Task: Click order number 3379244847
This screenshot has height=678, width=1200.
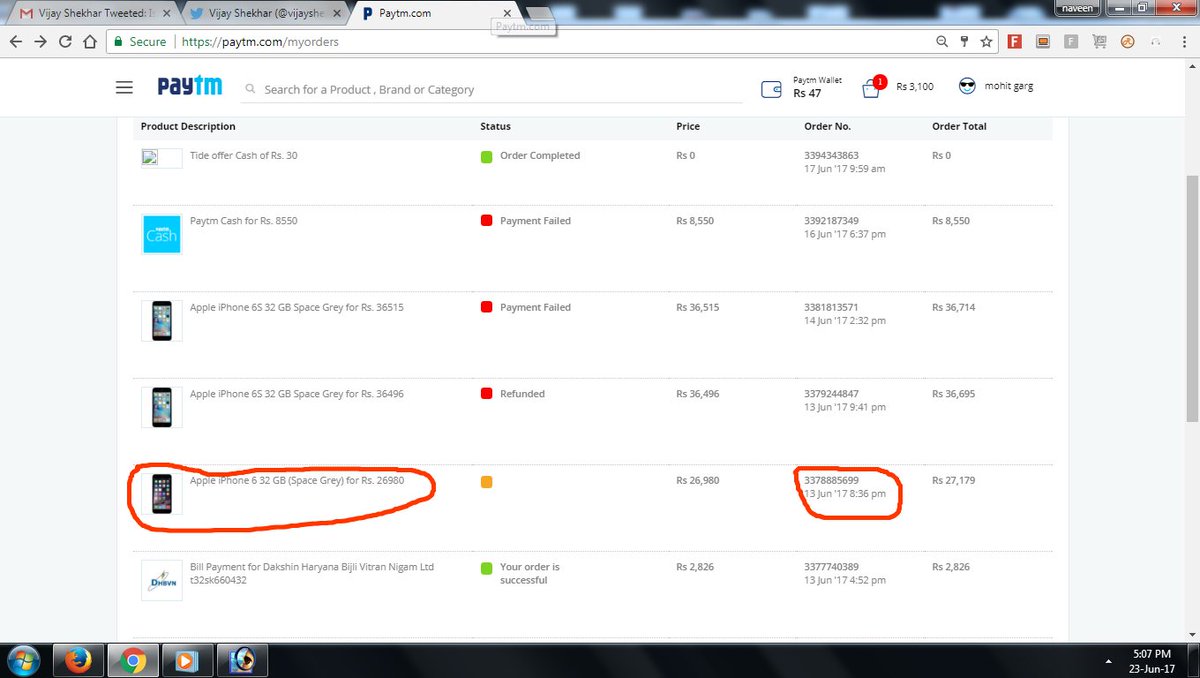Action: [x=831, y=394]
